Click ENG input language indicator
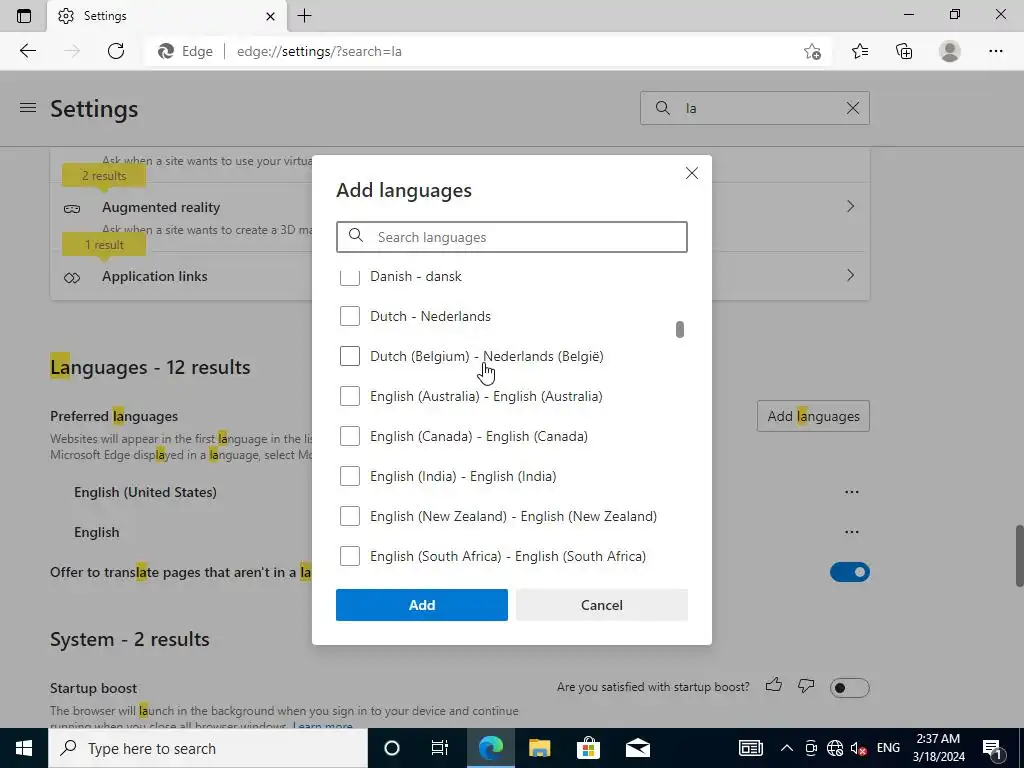 888,748
